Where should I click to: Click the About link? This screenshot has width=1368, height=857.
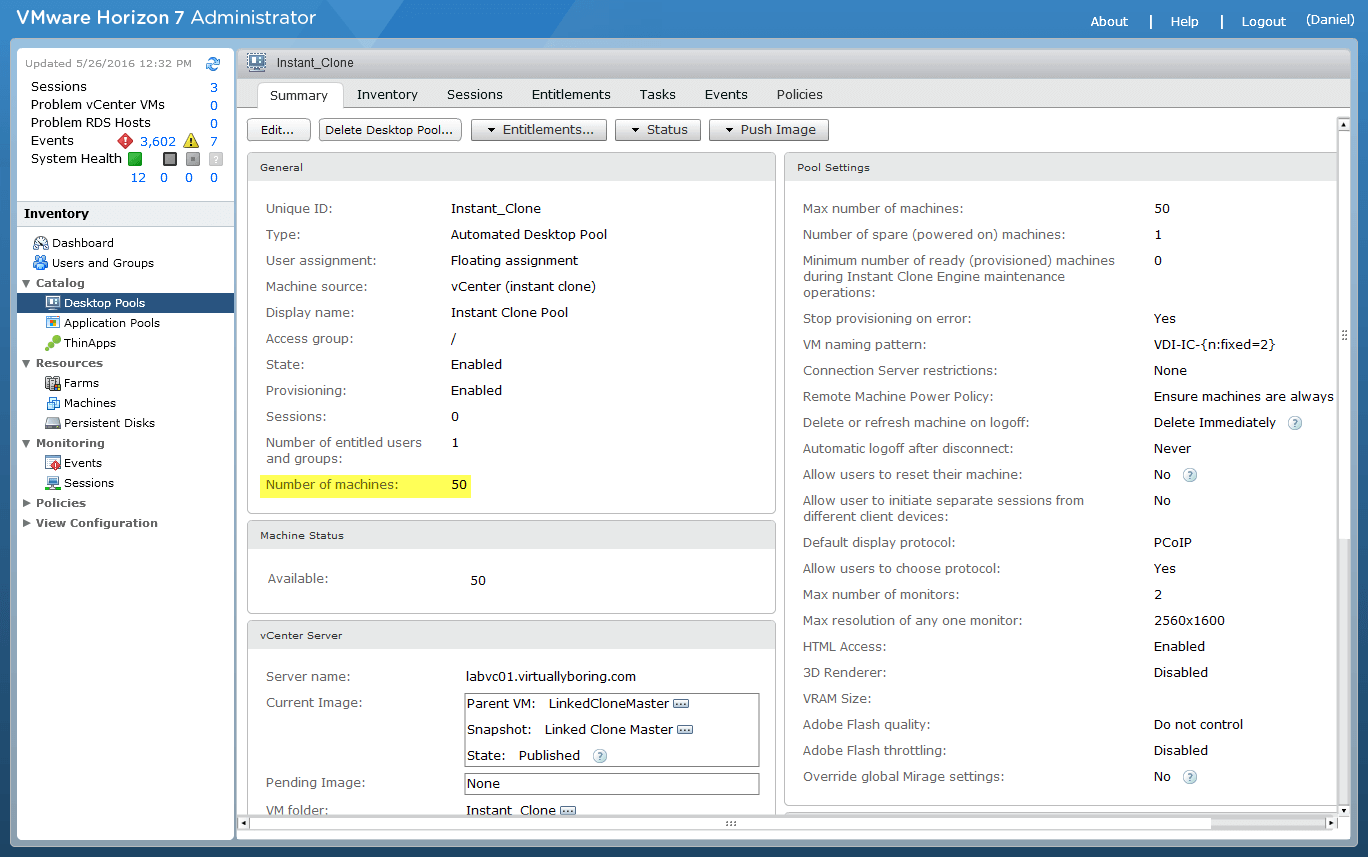(1109, 22)
